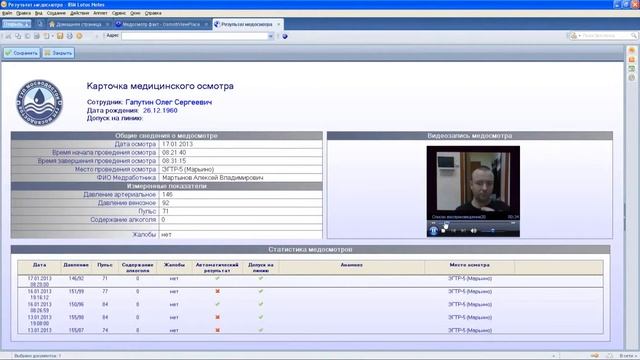Click the Copy icon in the toolbar
Screen dimensions: 640x360
point(18,36)
